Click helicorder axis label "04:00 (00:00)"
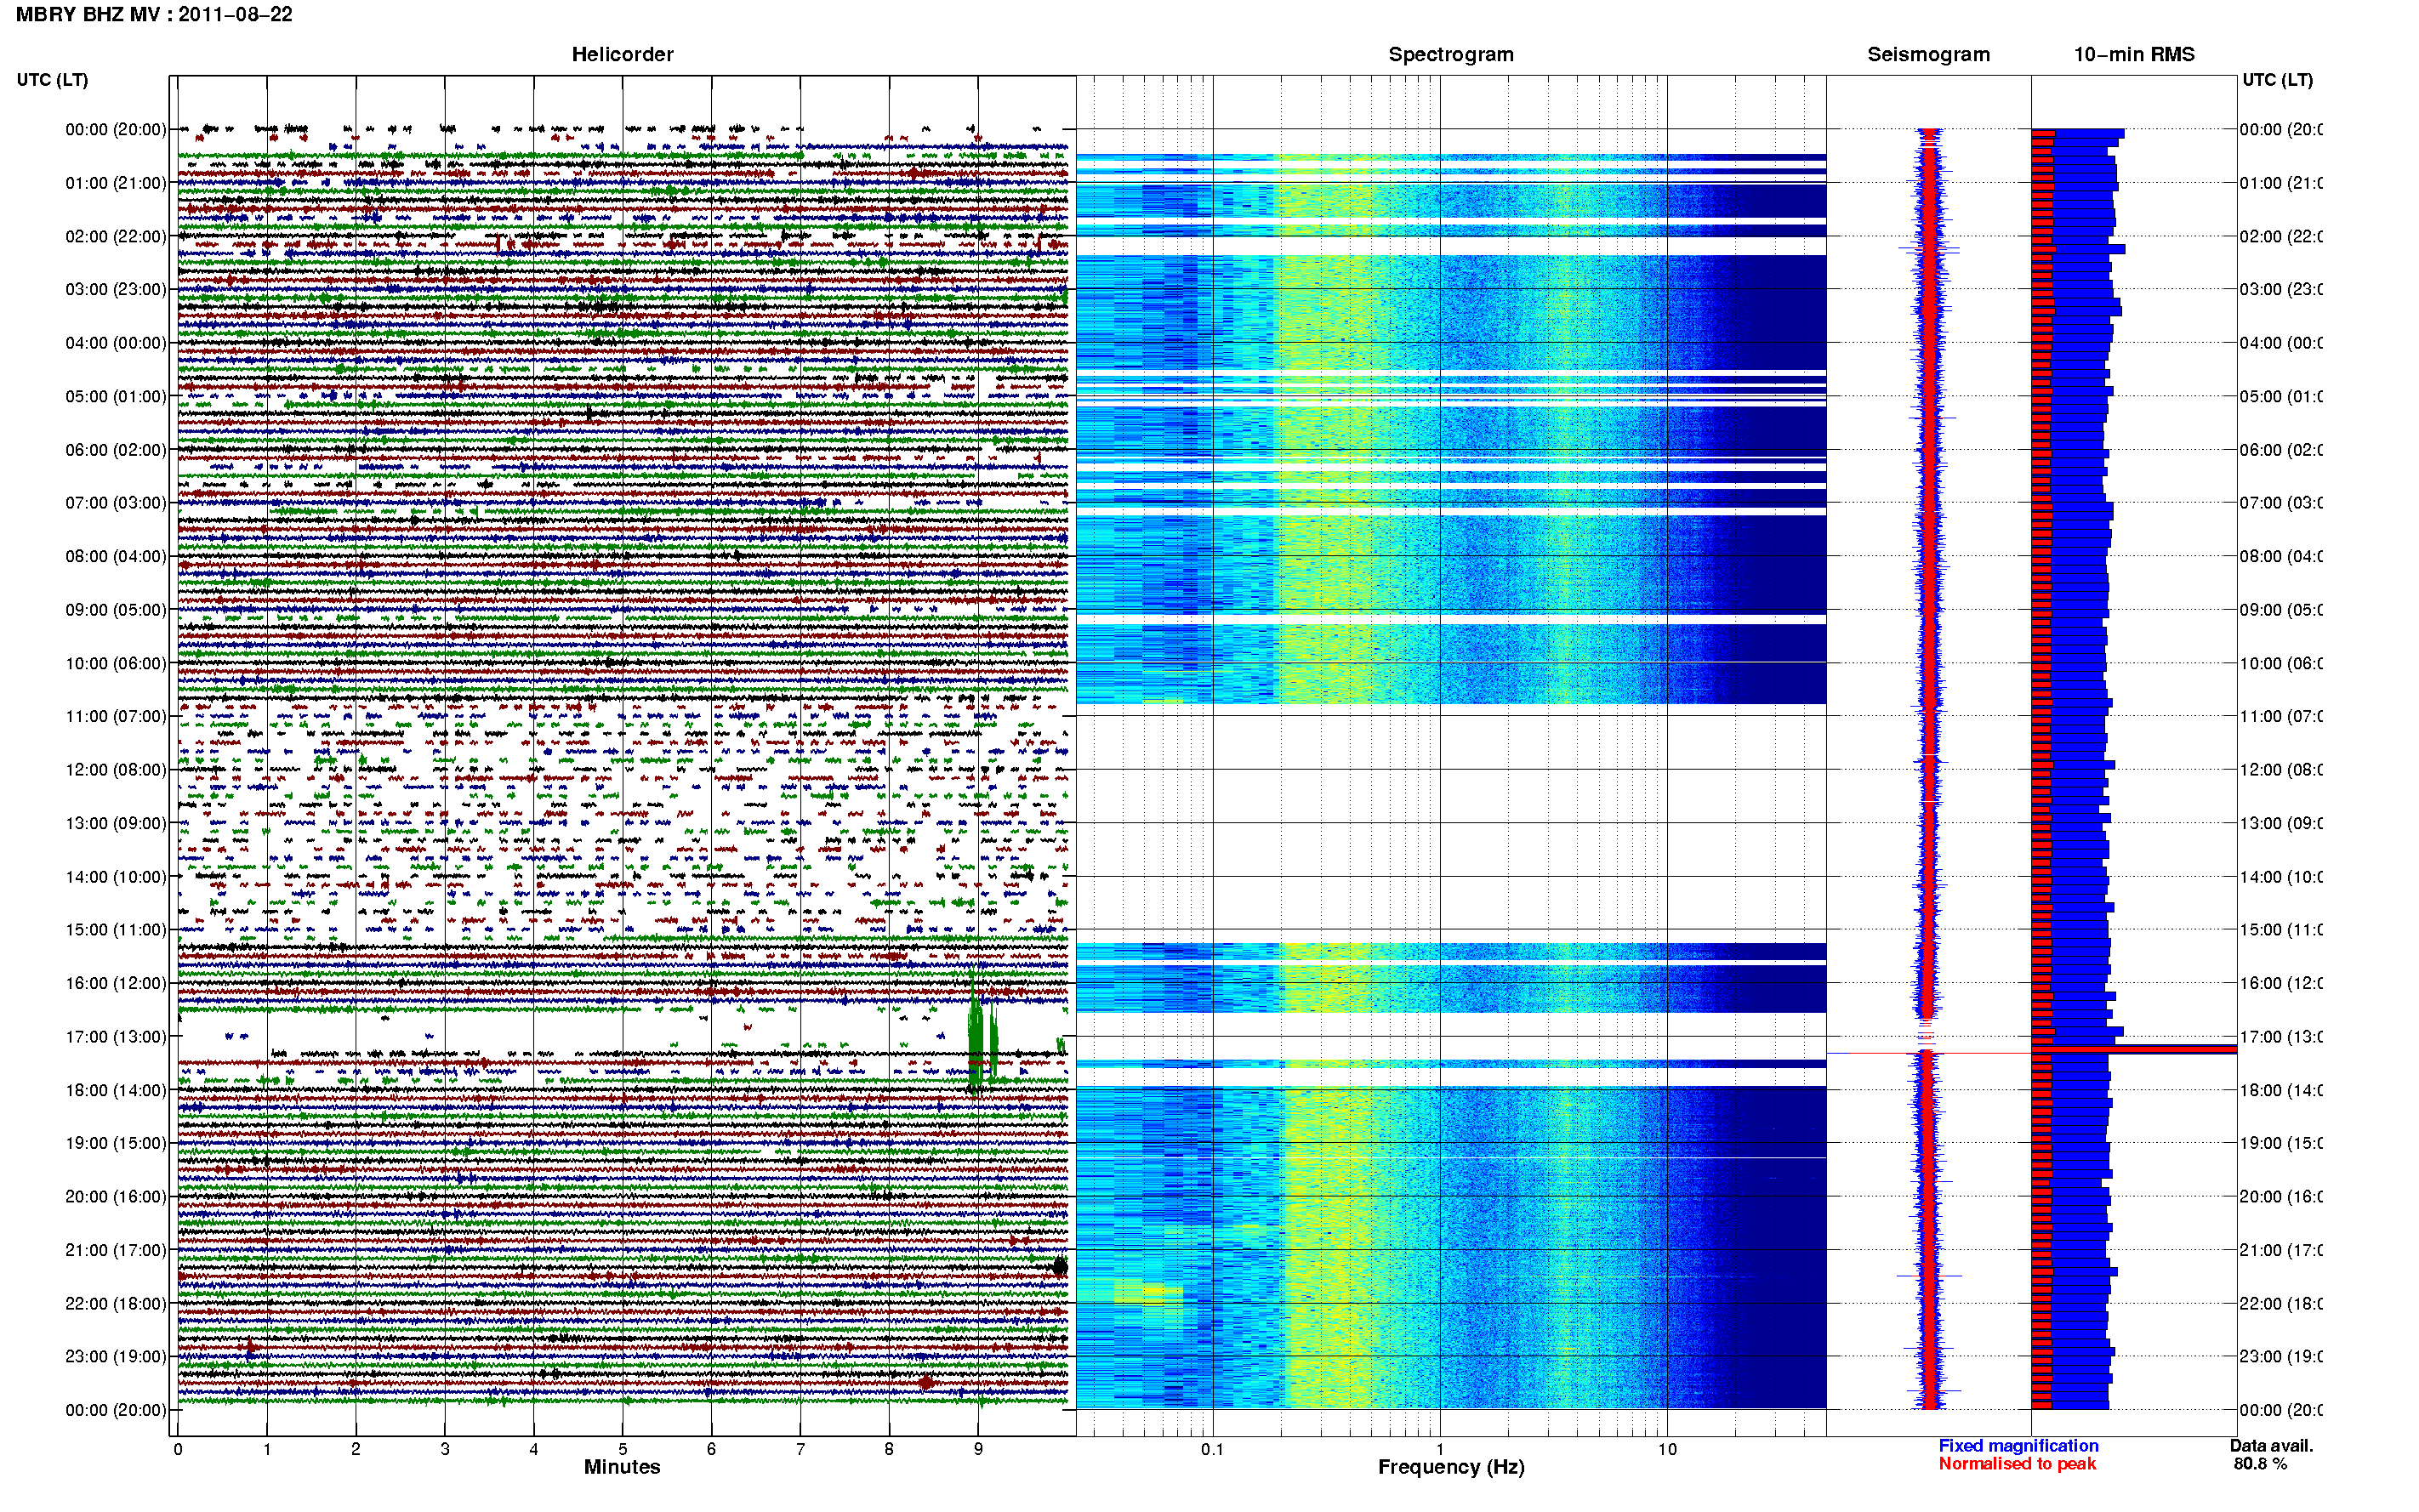The height and width of the screenshot is (1512, 2419). click(x=116, y=343)
